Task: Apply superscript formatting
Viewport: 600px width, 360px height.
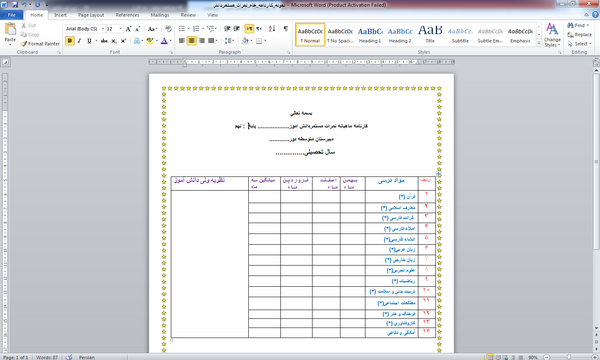Action: pos(123,41)
